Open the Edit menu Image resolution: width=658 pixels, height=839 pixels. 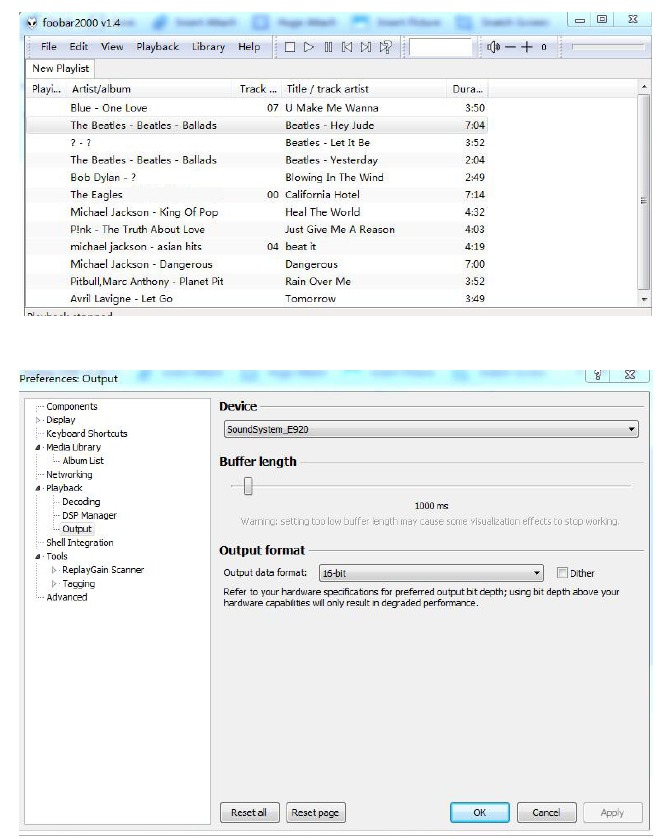click(x=79, y=47)
